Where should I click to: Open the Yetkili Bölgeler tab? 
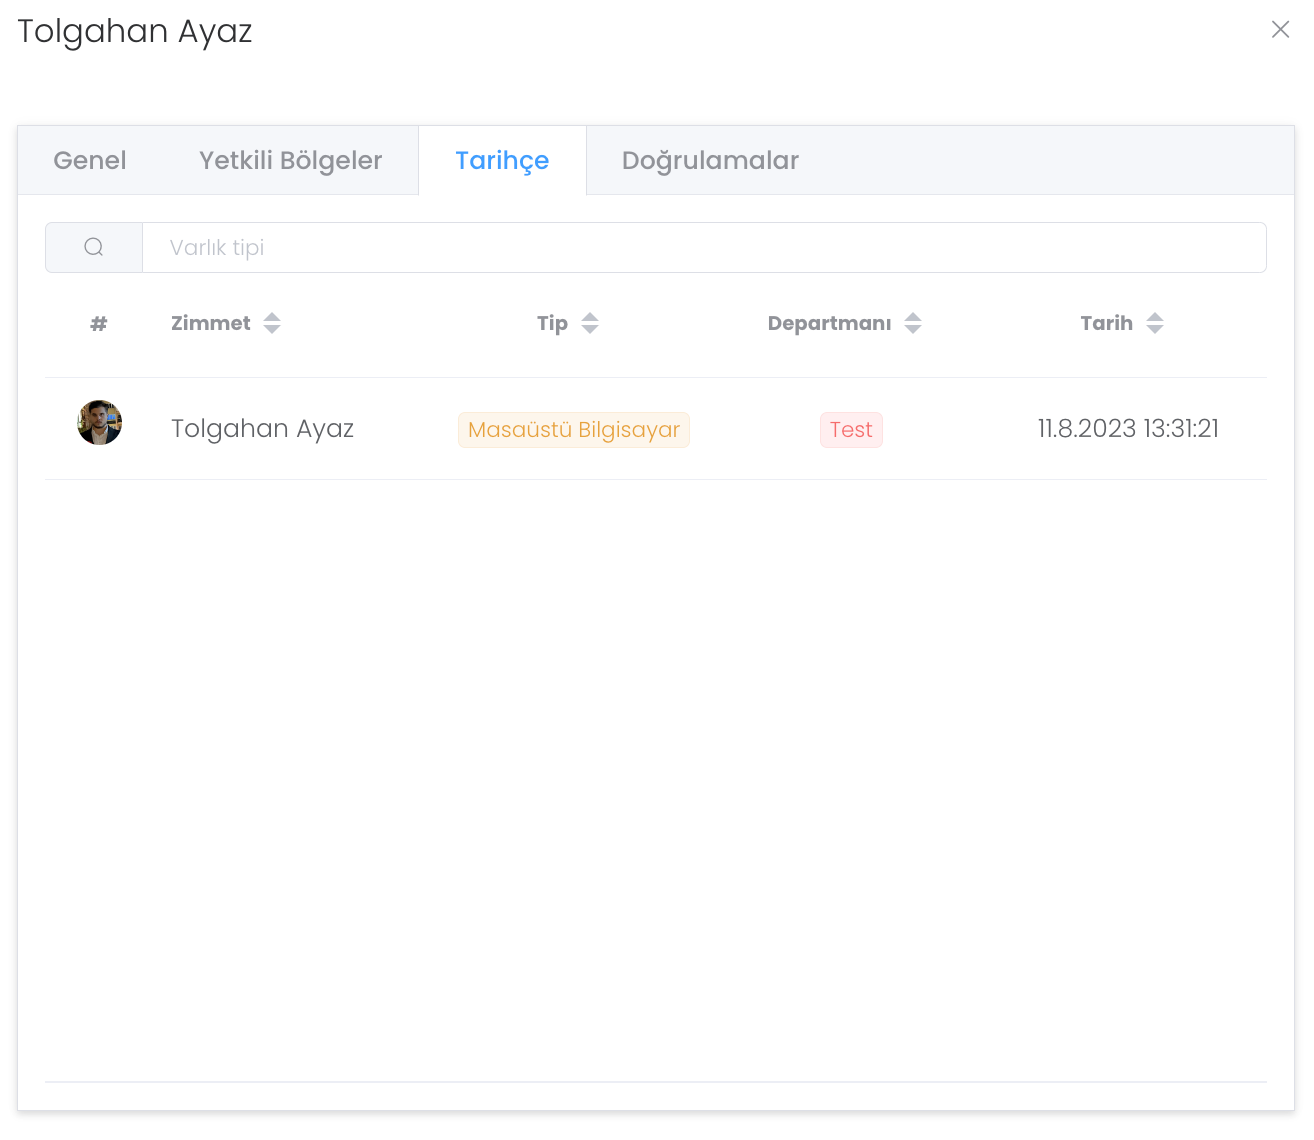[x=290, y=160]
